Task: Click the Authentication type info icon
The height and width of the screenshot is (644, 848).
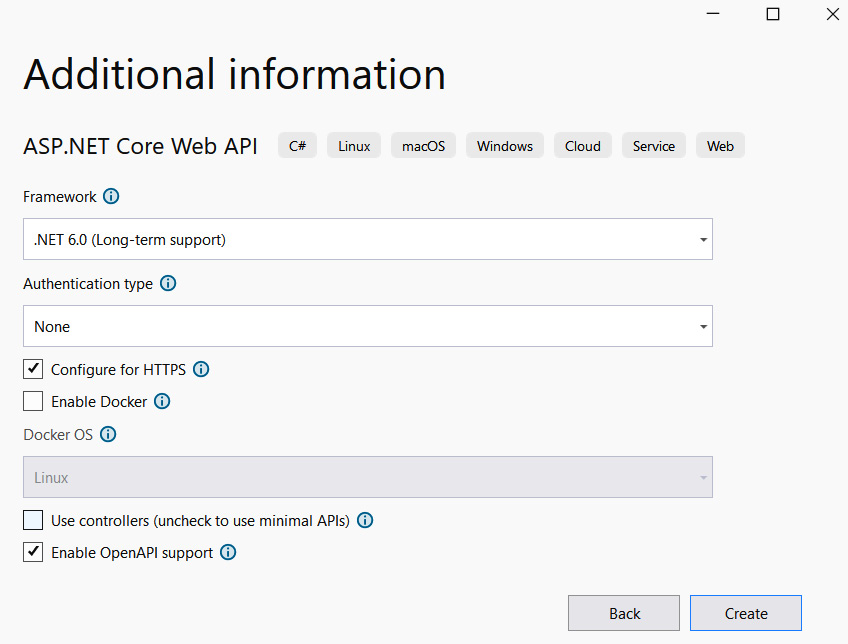Action: point(168,283)
